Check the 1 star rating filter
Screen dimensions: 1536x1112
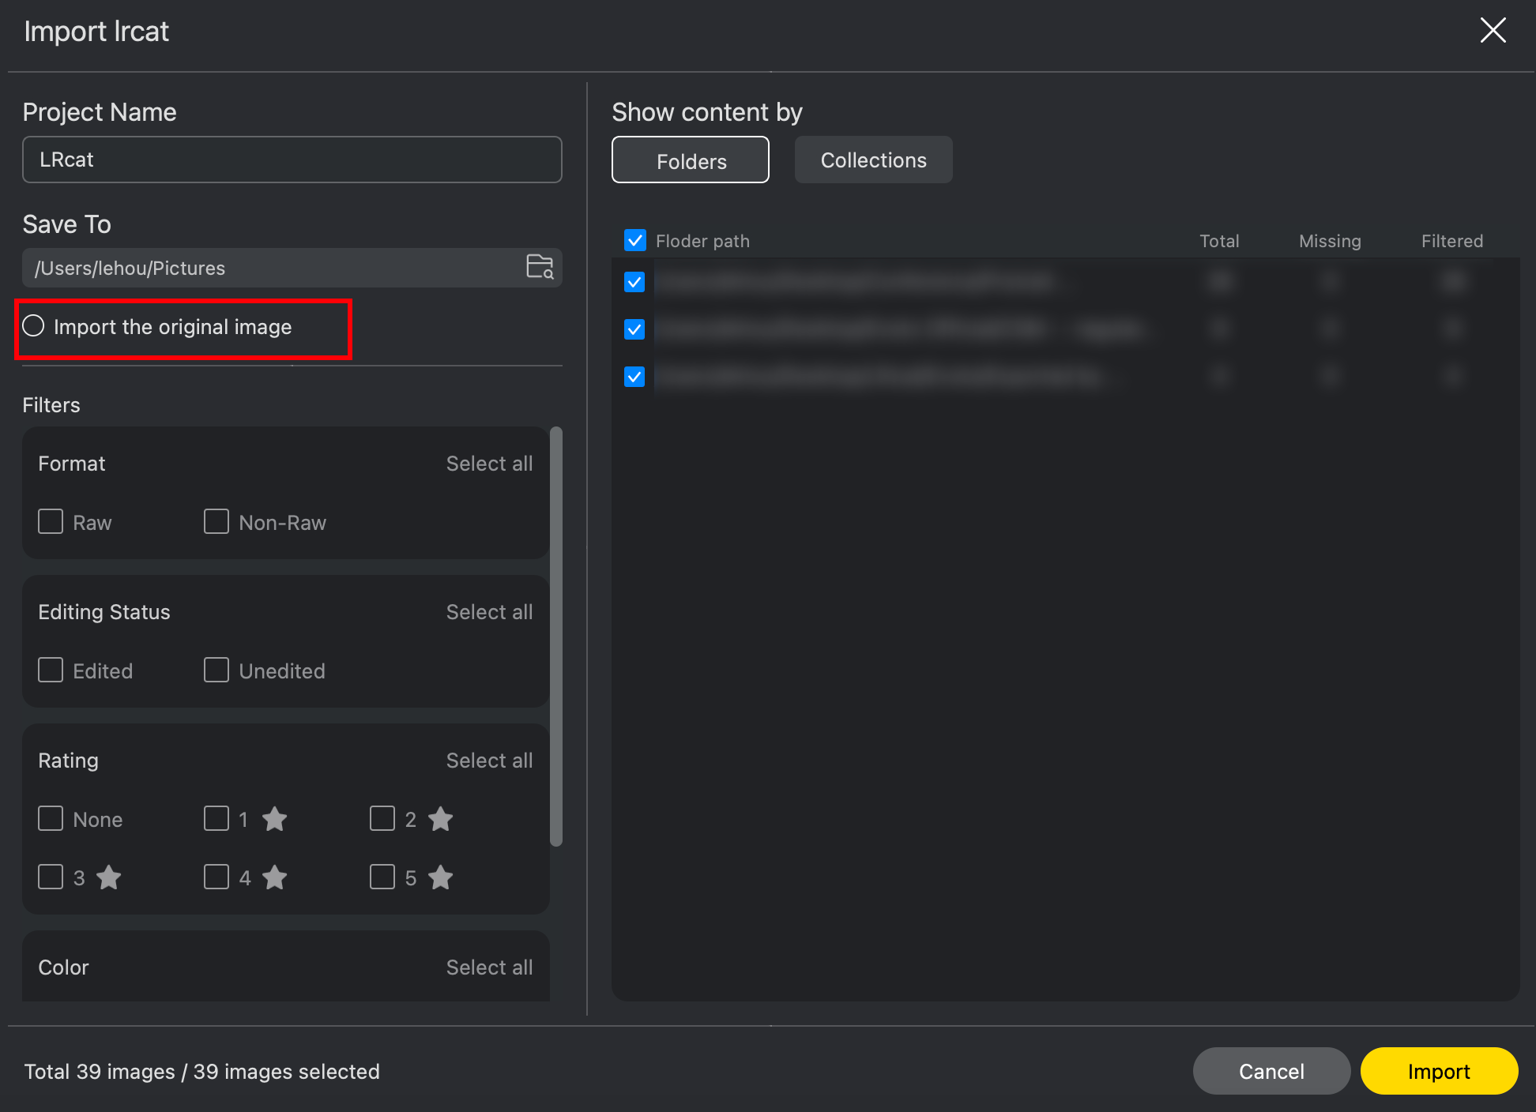tap(216, 819)
